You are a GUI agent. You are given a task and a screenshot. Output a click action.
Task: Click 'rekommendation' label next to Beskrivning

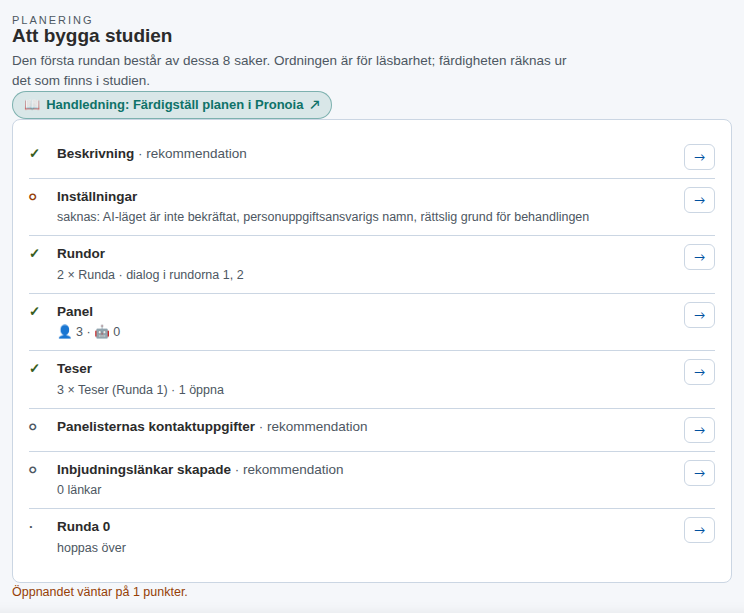pyautogui.click(x=196, y=154)
